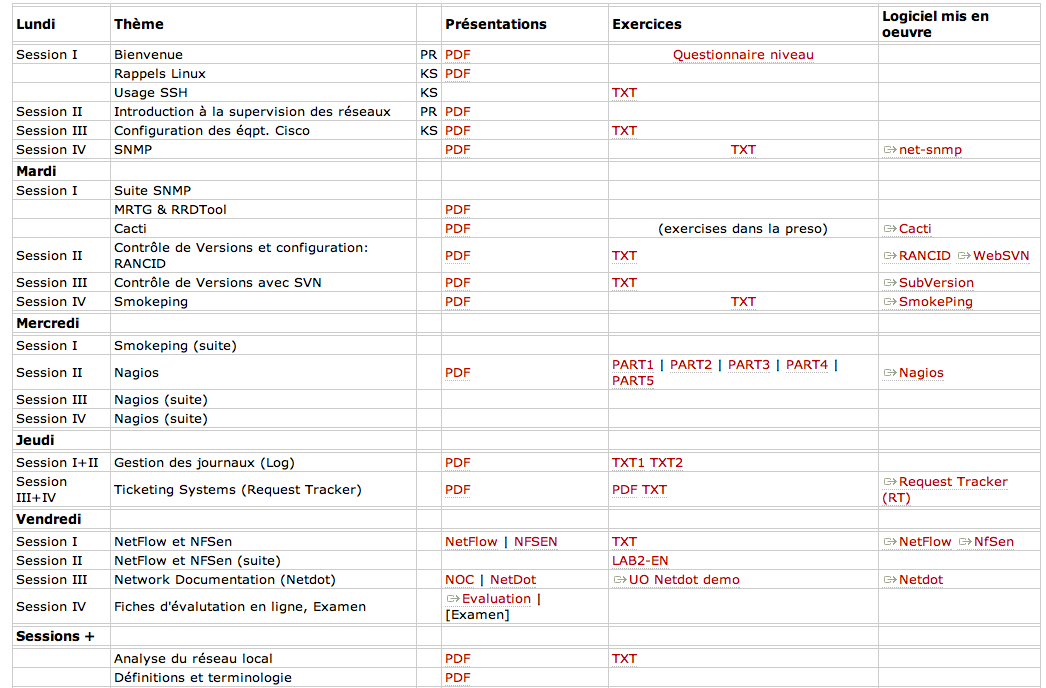Click the external-link icon before UO Netdot demo
The height and width of the screenshot is (688, 1046).
[619, 580]
